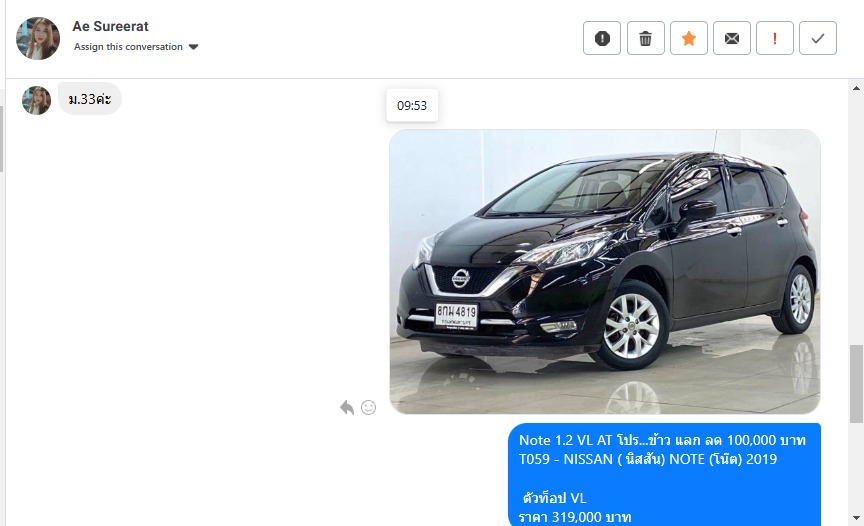Click the blue 'Note 1.2 VL AT' message bubble
This screenshot has width=864, height=526.
click(x=665, y=475)
